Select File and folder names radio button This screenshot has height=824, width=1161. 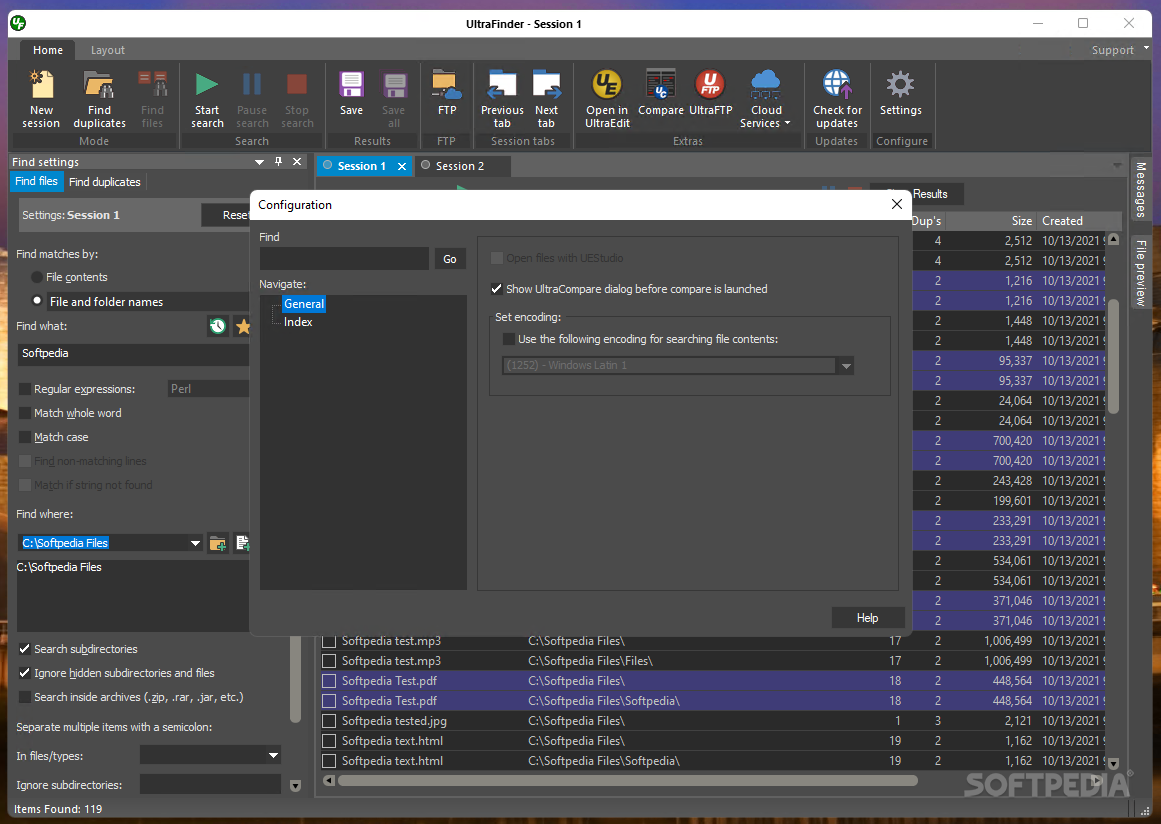click(x=37, y=301)
